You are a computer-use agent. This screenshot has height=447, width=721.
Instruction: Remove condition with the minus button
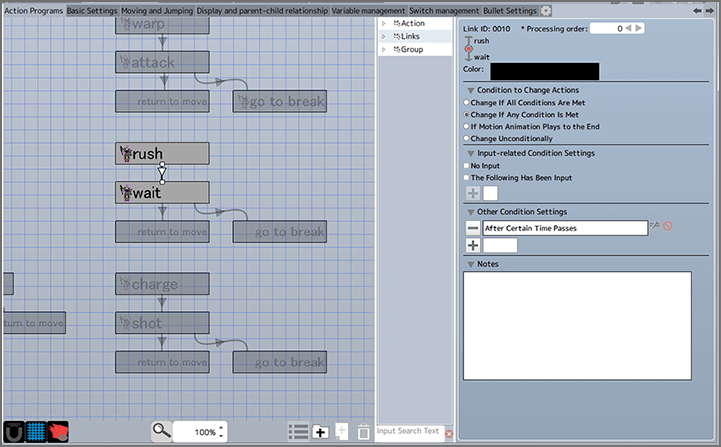point(473,228)
